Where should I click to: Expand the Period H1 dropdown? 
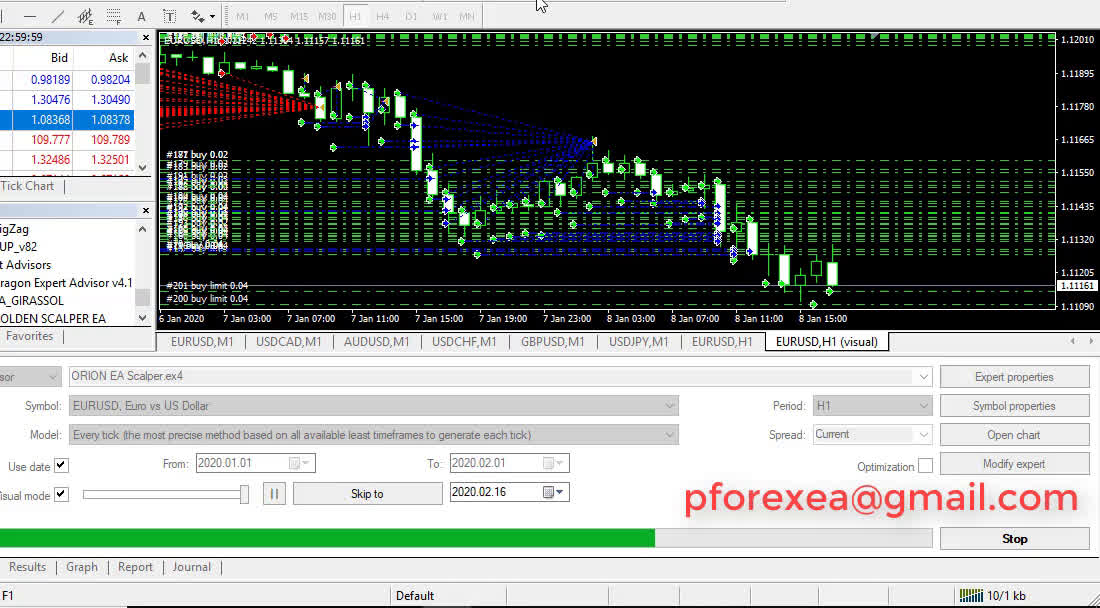pyautogui.click(x=923, y=406)
